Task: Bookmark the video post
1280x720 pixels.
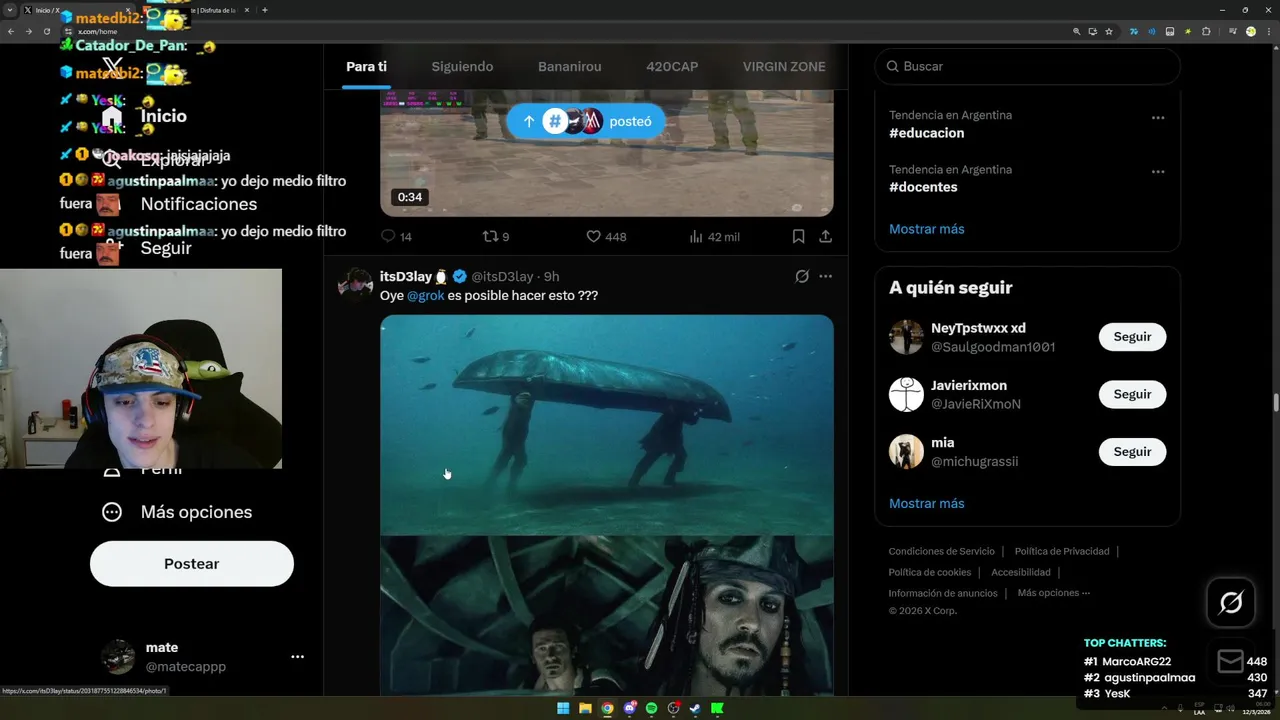Action: (x=798, y=237)
